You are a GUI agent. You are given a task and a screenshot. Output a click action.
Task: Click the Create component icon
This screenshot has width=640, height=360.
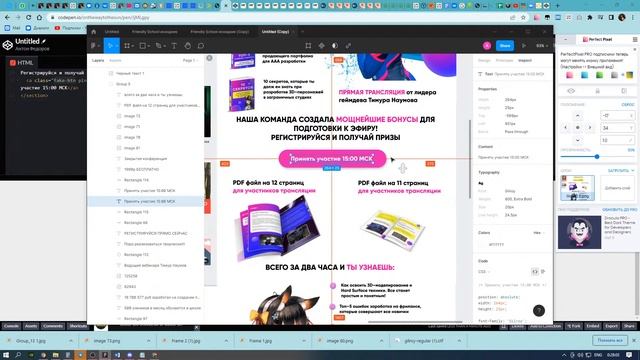pos(321,46)
